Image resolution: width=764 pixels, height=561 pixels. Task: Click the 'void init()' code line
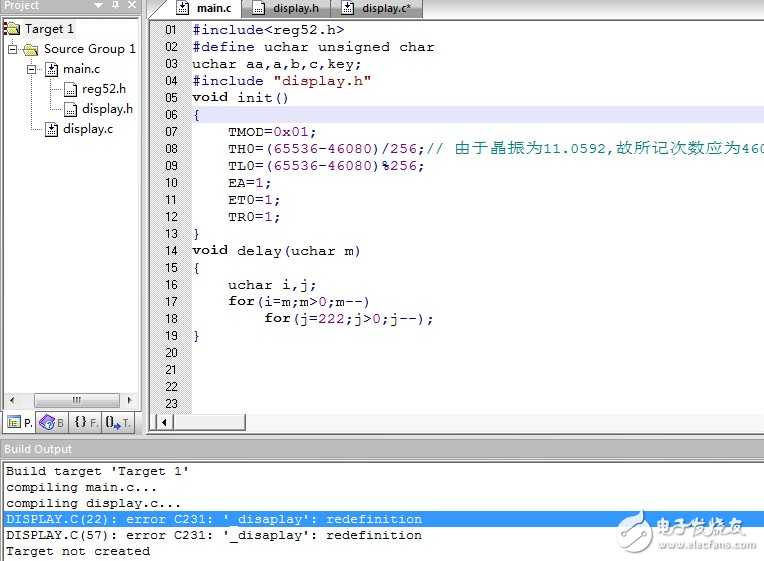point(240,97)
